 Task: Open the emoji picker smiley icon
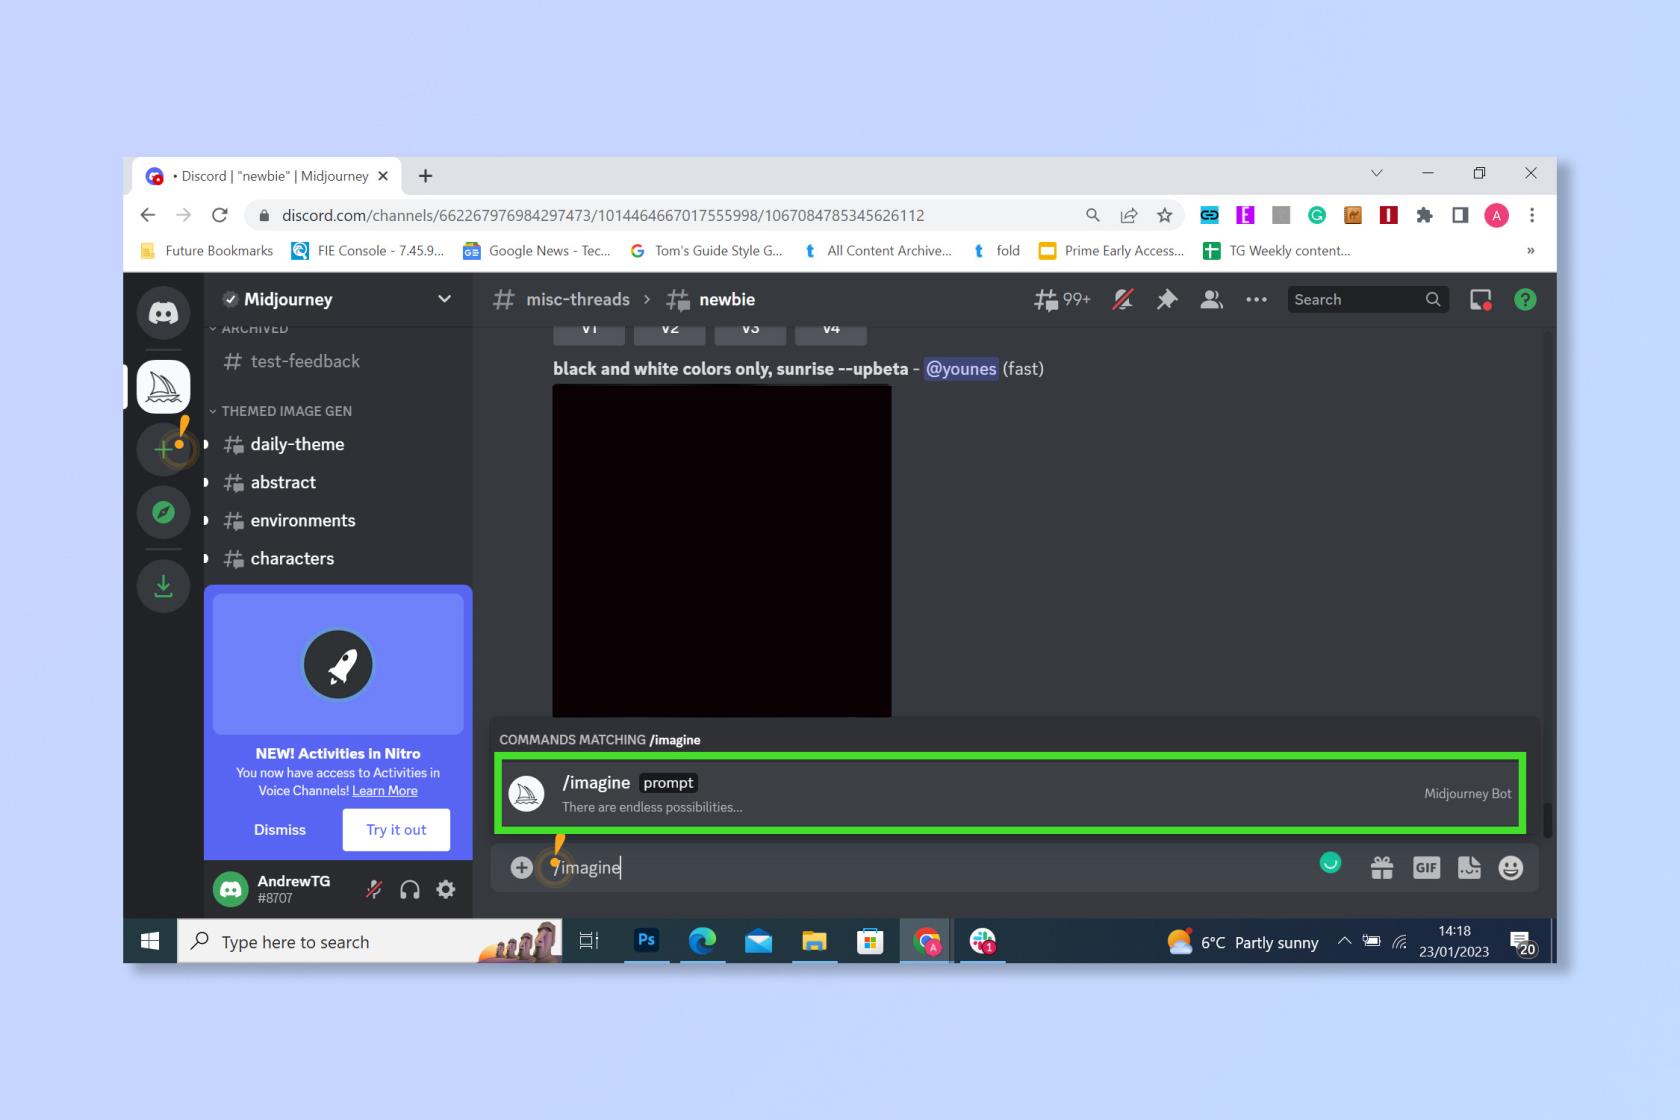coord(1511,868)
